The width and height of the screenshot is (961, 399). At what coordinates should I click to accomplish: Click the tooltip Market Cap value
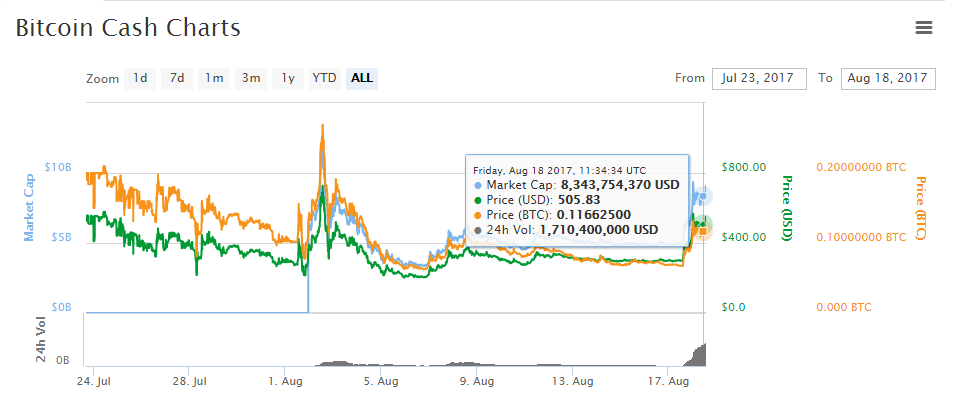tap(620, 184)
